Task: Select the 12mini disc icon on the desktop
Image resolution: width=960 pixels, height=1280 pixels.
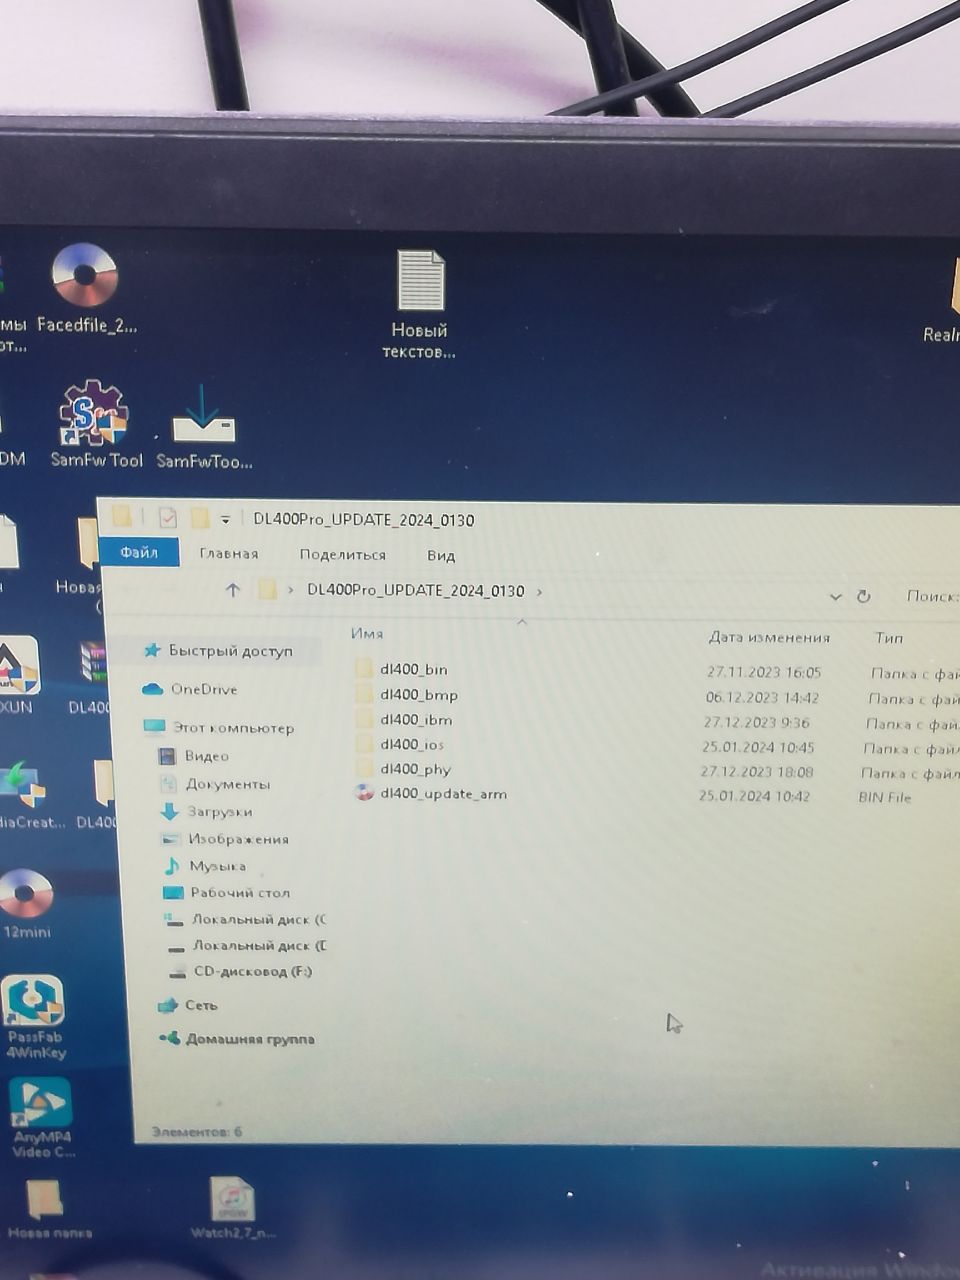Action: pyautogui.click(x=27, y=903)
